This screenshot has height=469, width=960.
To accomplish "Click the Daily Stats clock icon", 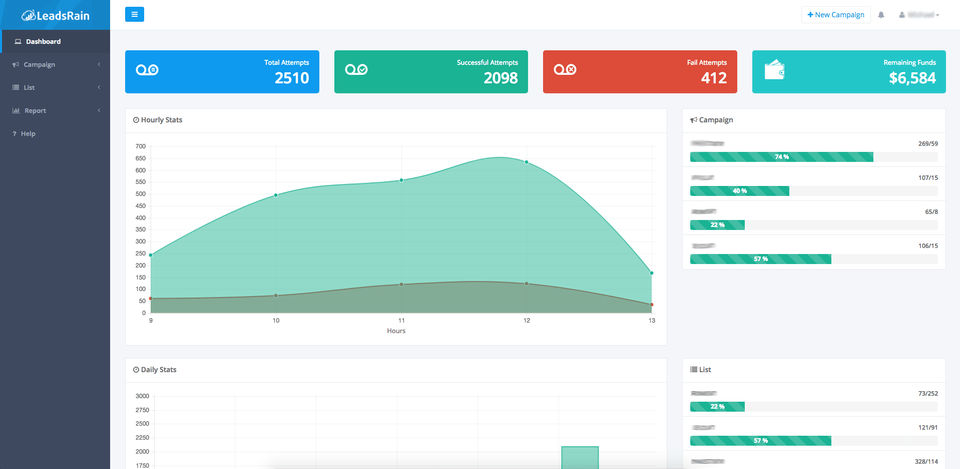I will 136,370.
